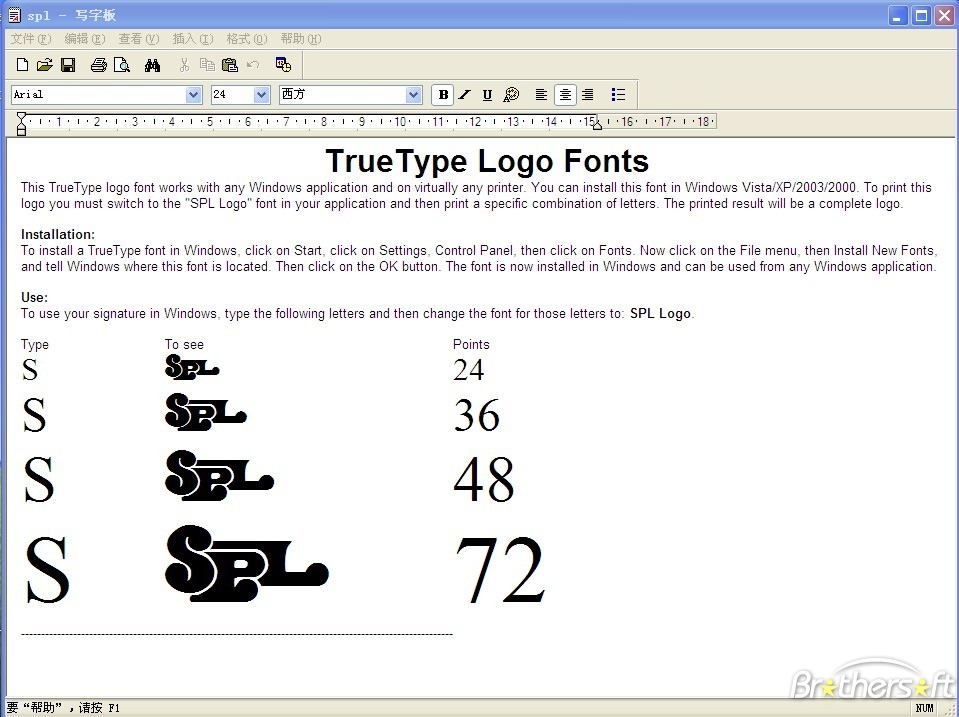Click the SPL logo in the 72-point row
The height and width of the screenshot is (717, 959).
coord(247,563)
